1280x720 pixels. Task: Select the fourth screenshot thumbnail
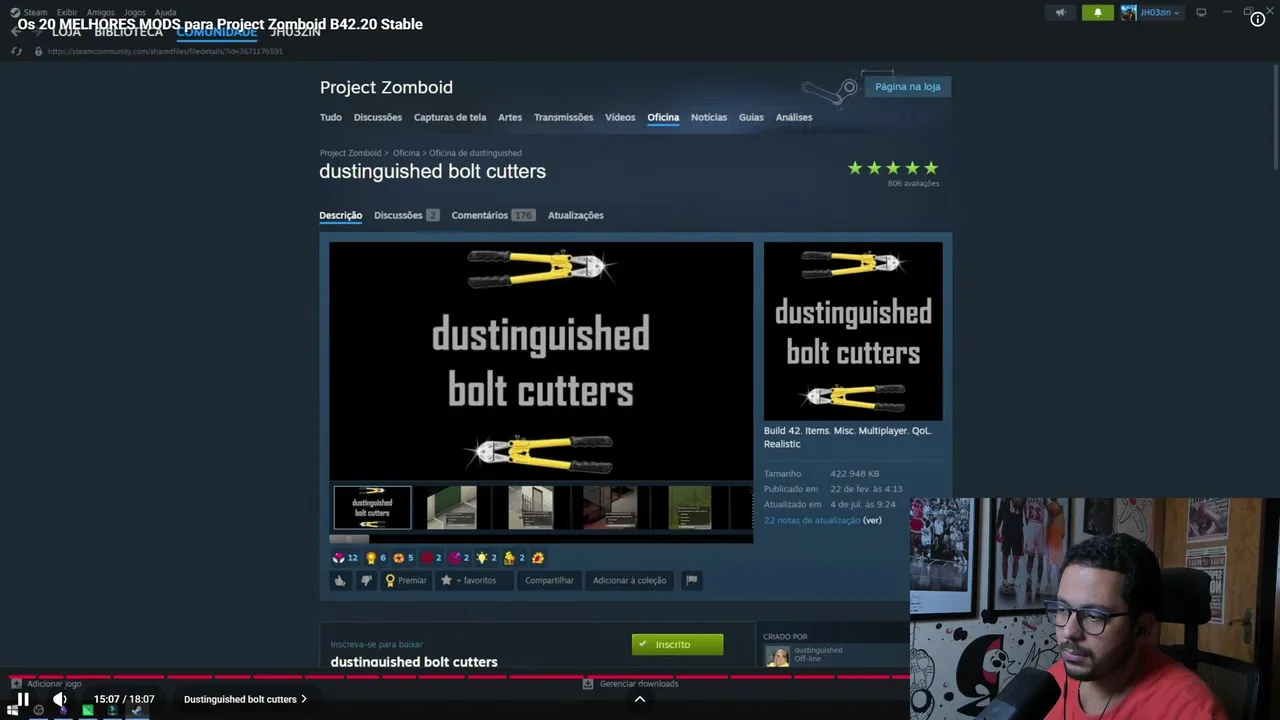pyautogui.click(x=610, y=508)
